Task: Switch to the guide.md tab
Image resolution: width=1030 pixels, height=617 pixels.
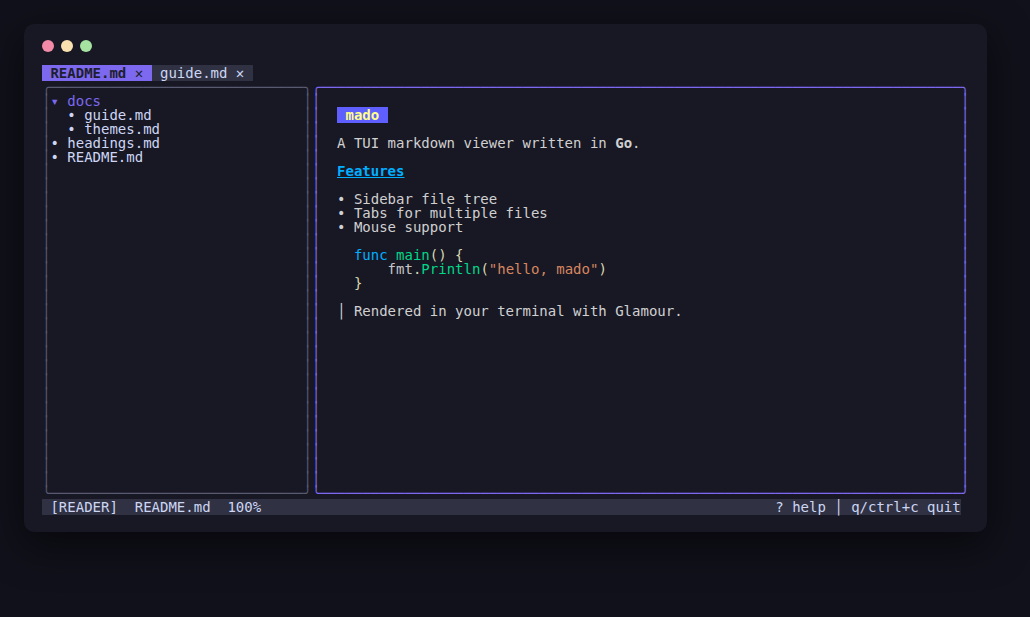Action: [x=193, y=73]
